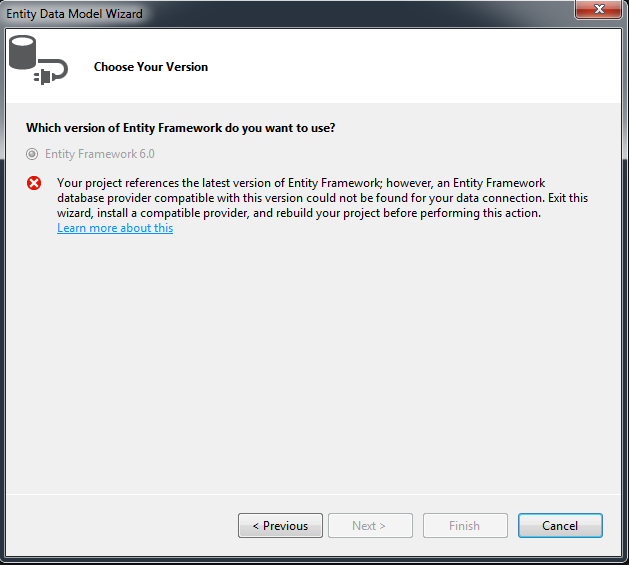Select the Entity Framework 6.0 radio button
The image size is (629, 565).
tap(32, 154)
